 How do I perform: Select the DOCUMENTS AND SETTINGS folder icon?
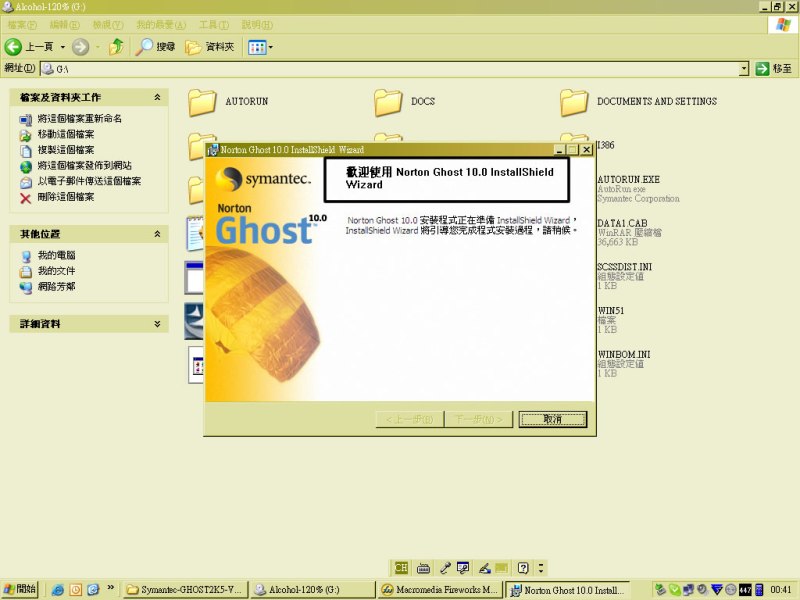point(574,102)
